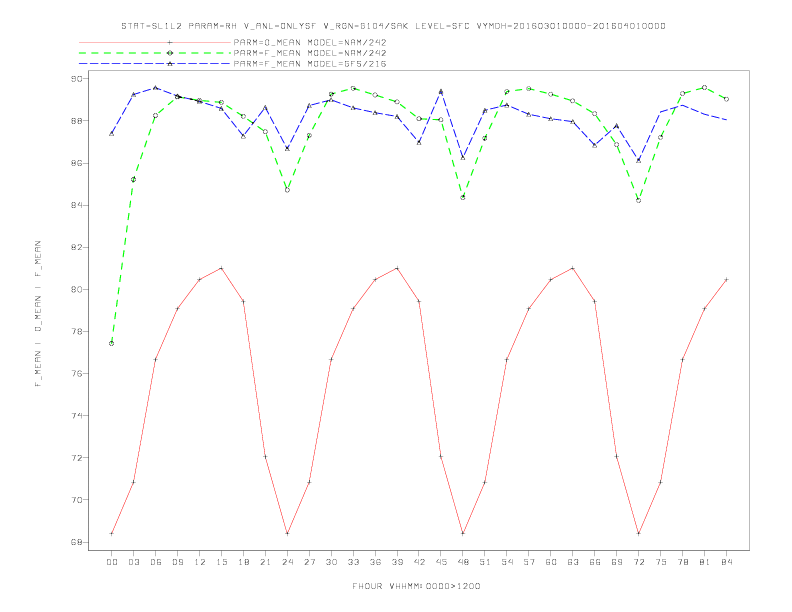Click y-axis tick label 86
792x612 pixels.
[77, 163]
